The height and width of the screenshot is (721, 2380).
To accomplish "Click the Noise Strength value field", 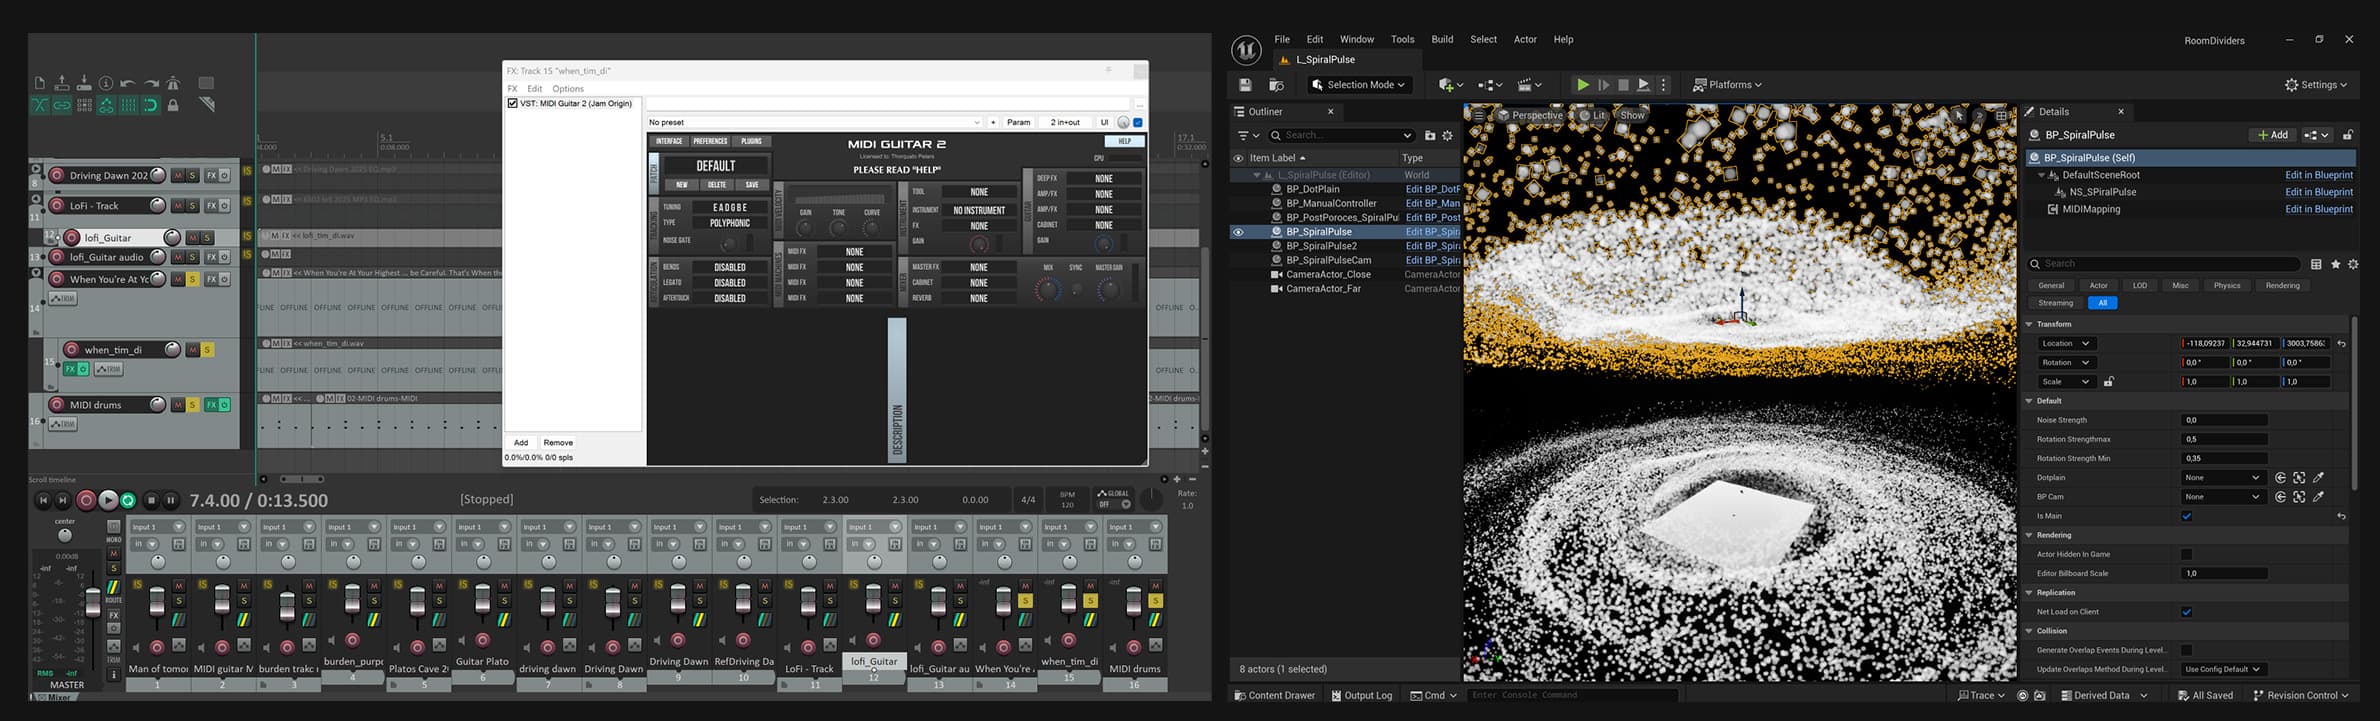I will click(x=2224, y=421).
